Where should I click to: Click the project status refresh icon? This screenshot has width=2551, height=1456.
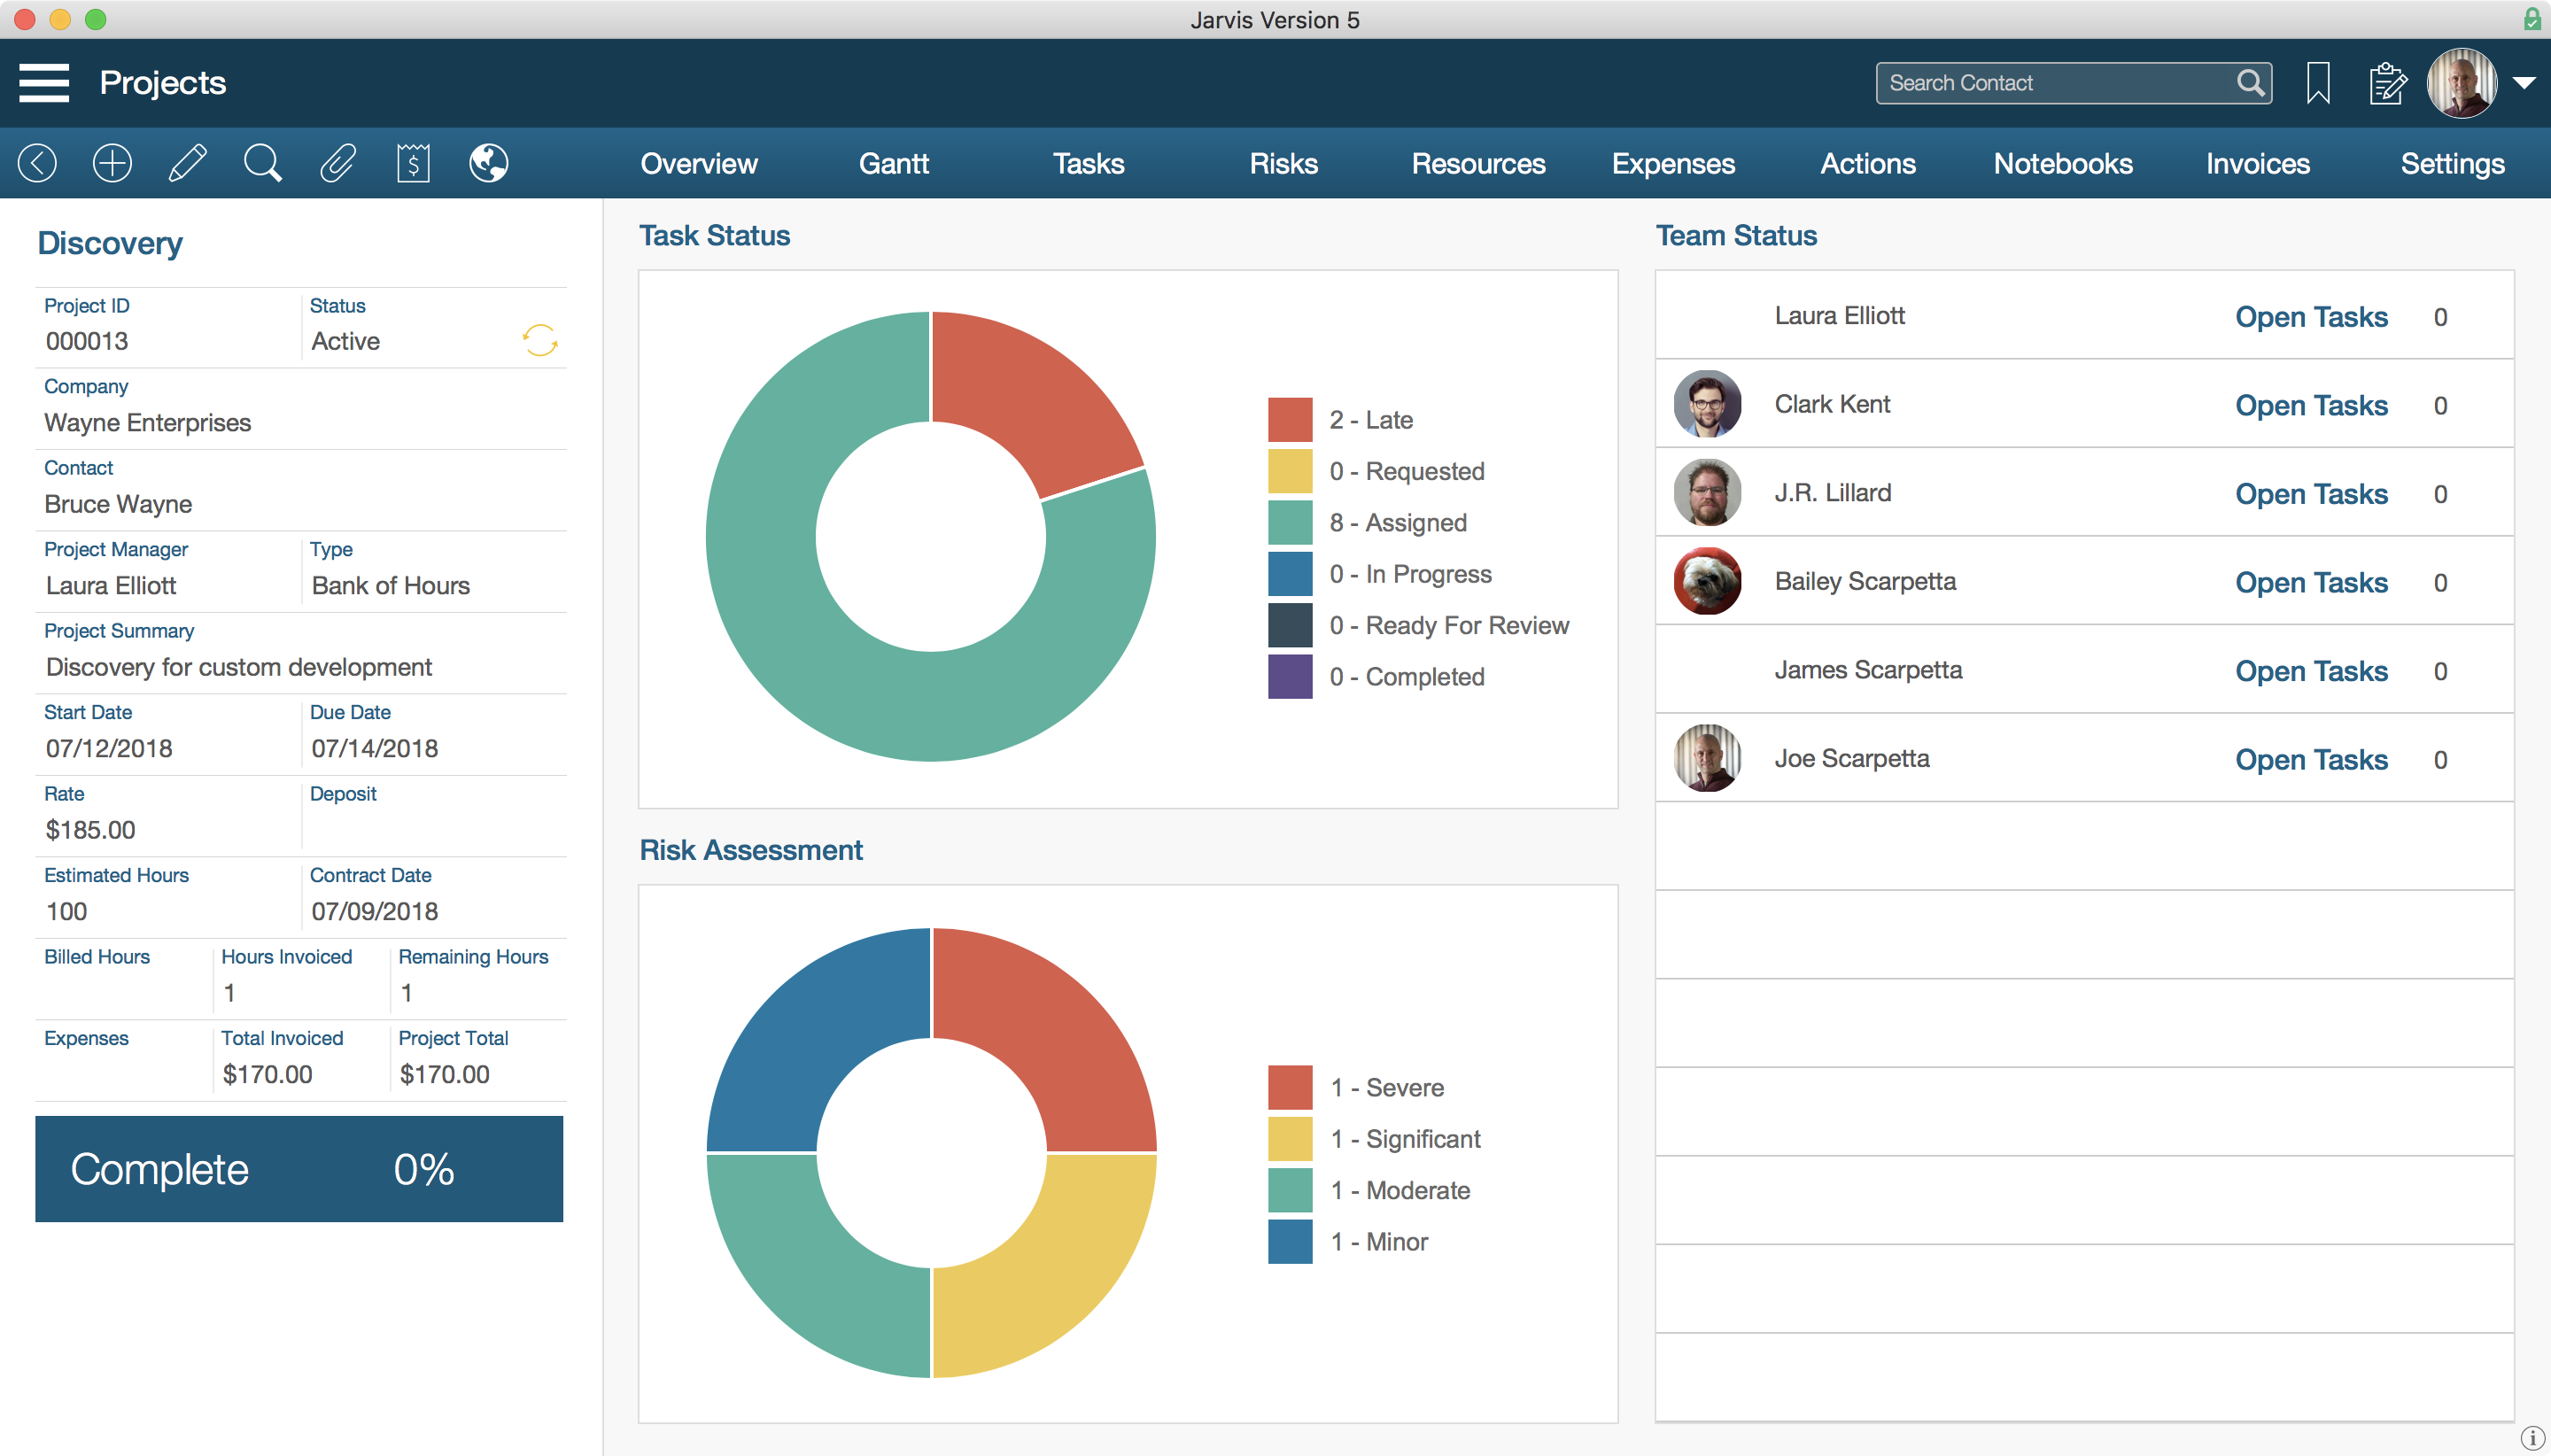(540, 340)
